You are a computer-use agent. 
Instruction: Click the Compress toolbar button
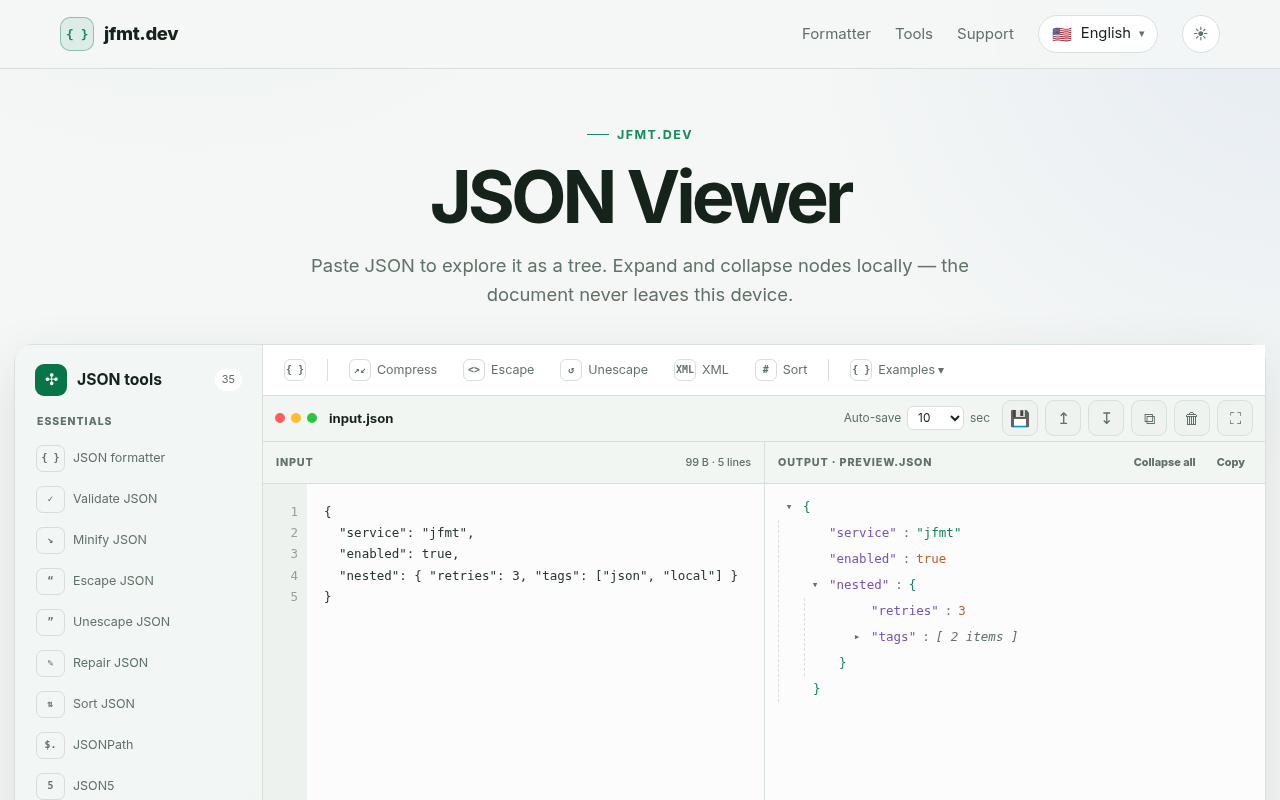click(x=393, y=370)
